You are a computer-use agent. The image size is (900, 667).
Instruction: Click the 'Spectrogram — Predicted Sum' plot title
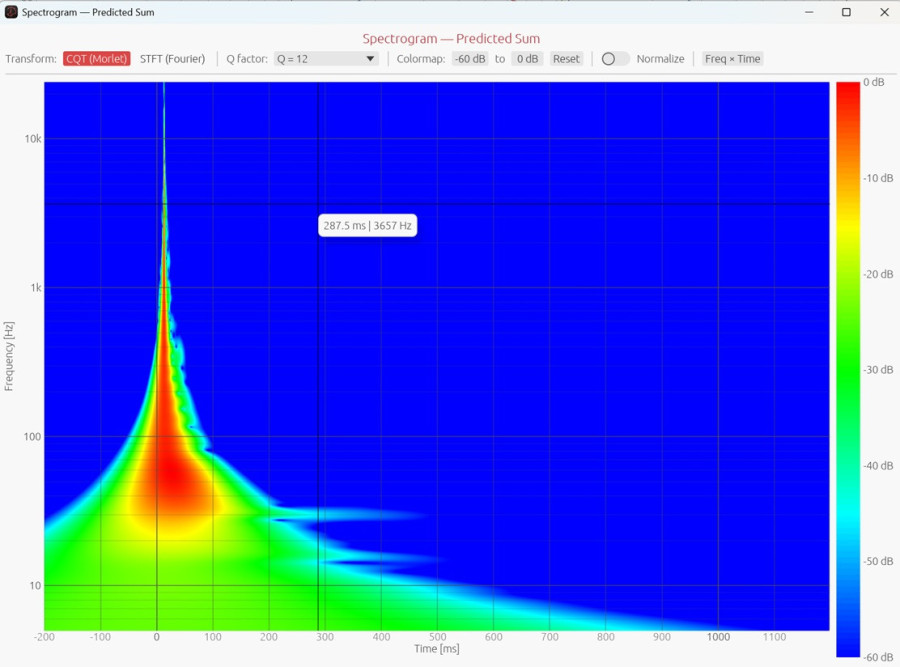[x=451, y=38]
